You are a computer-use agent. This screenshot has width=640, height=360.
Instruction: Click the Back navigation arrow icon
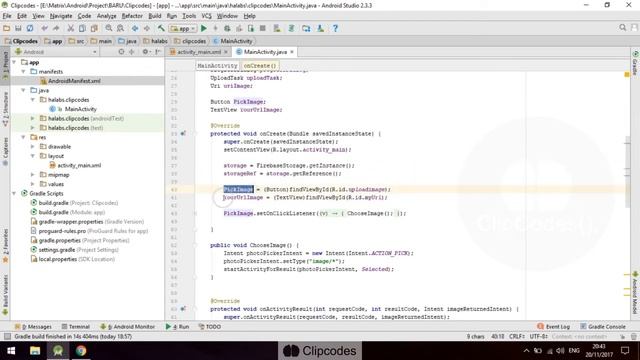tap(135, 28)
